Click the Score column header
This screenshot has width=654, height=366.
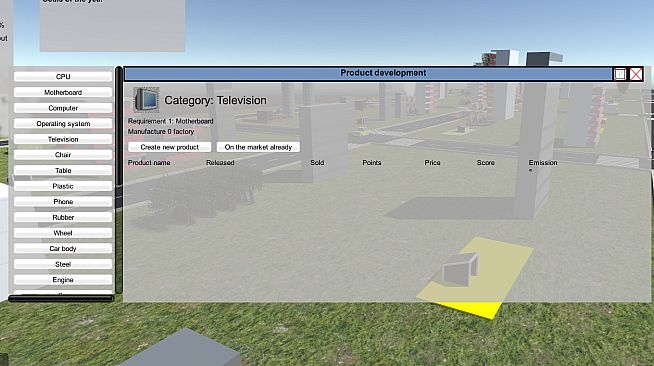pos(485,163)
